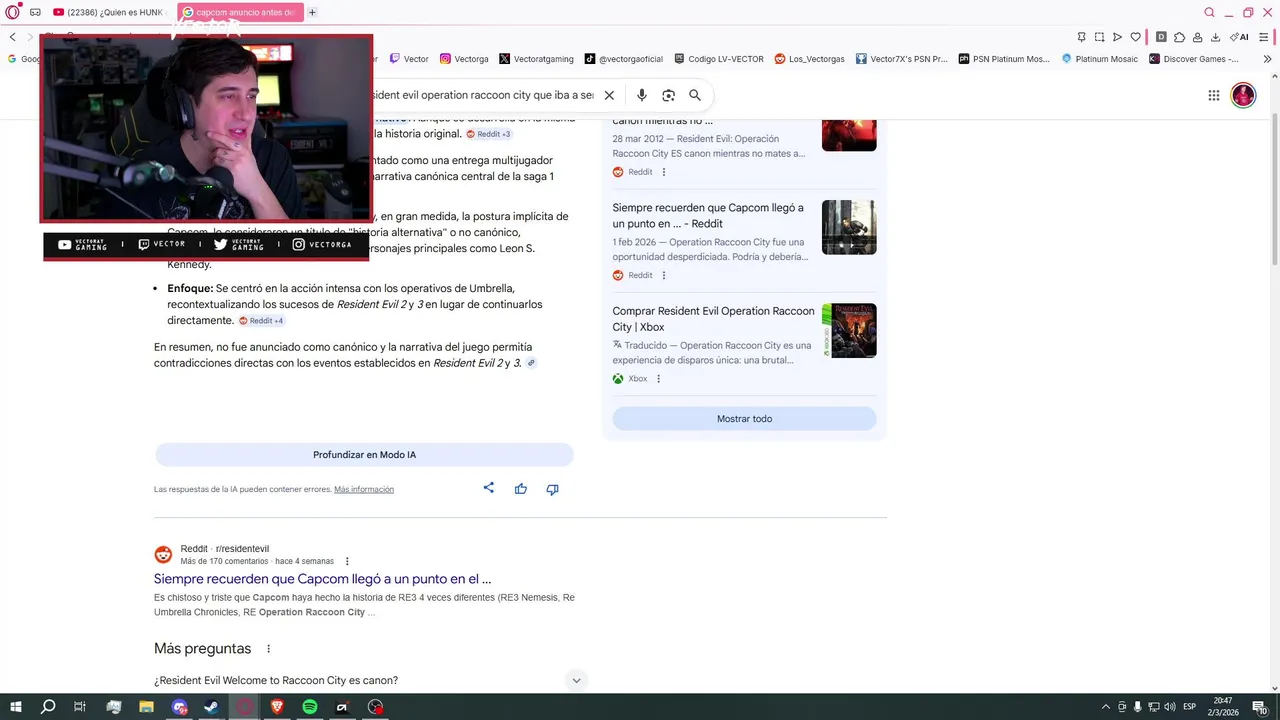Open Reddit result title Siempre recuerden que Capcom
This screenshot has width=1280, height=720.
(322, 579)
